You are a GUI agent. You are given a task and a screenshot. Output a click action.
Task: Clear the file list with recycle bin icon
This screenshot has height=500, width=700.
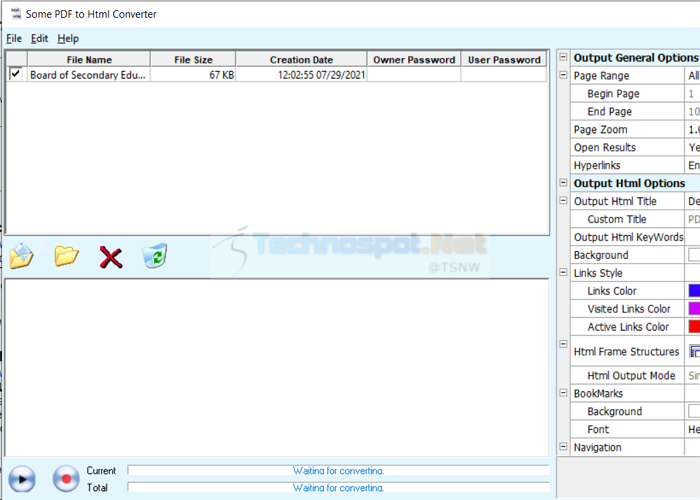coord(154,256)
